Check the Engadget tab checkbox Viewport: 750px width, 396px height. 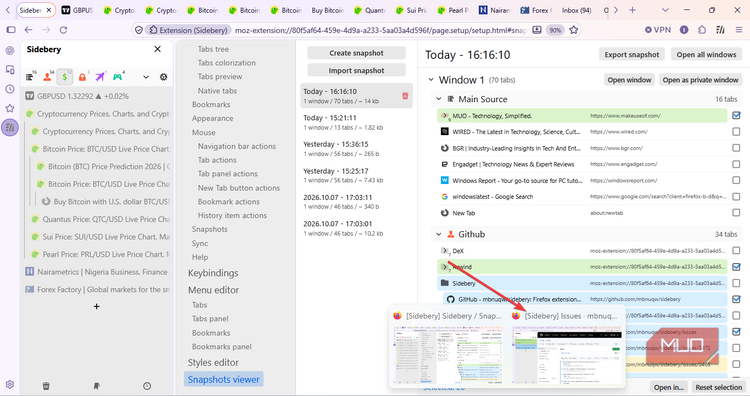(736, 164)
